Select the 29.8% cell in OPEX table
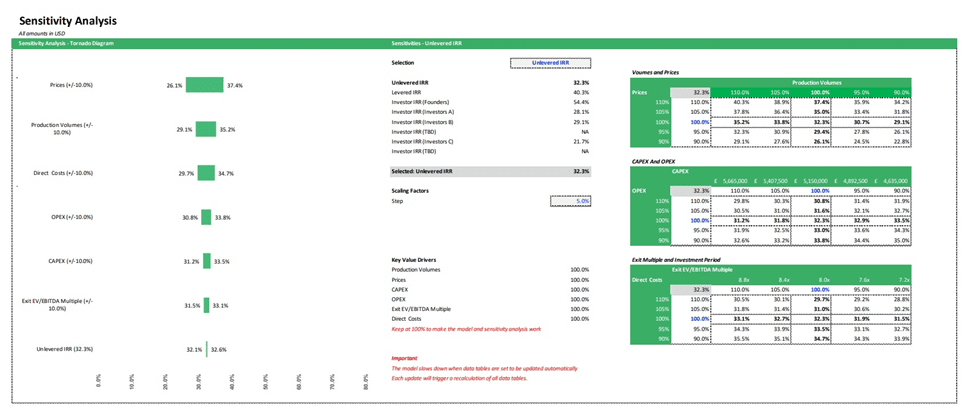The image size is (975, 419). [x=730, y=201]
